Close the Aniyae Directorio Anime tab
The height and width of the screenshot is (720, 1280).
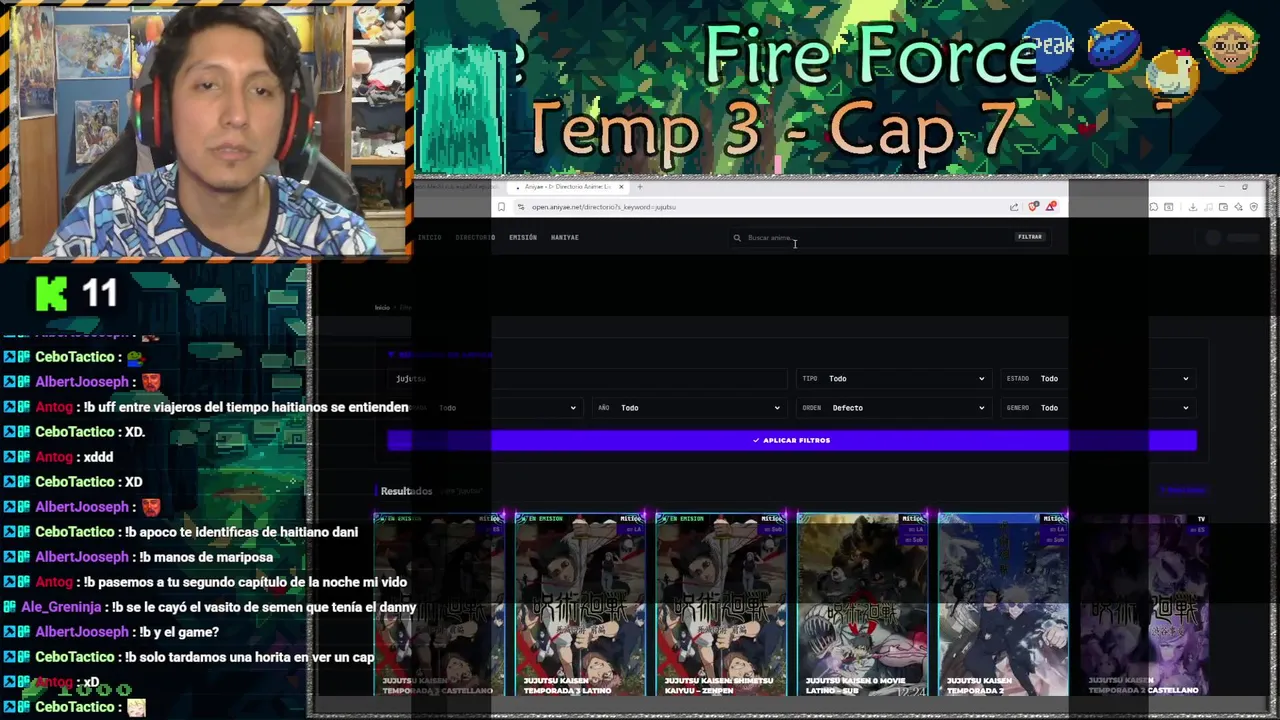coord(621,187)
